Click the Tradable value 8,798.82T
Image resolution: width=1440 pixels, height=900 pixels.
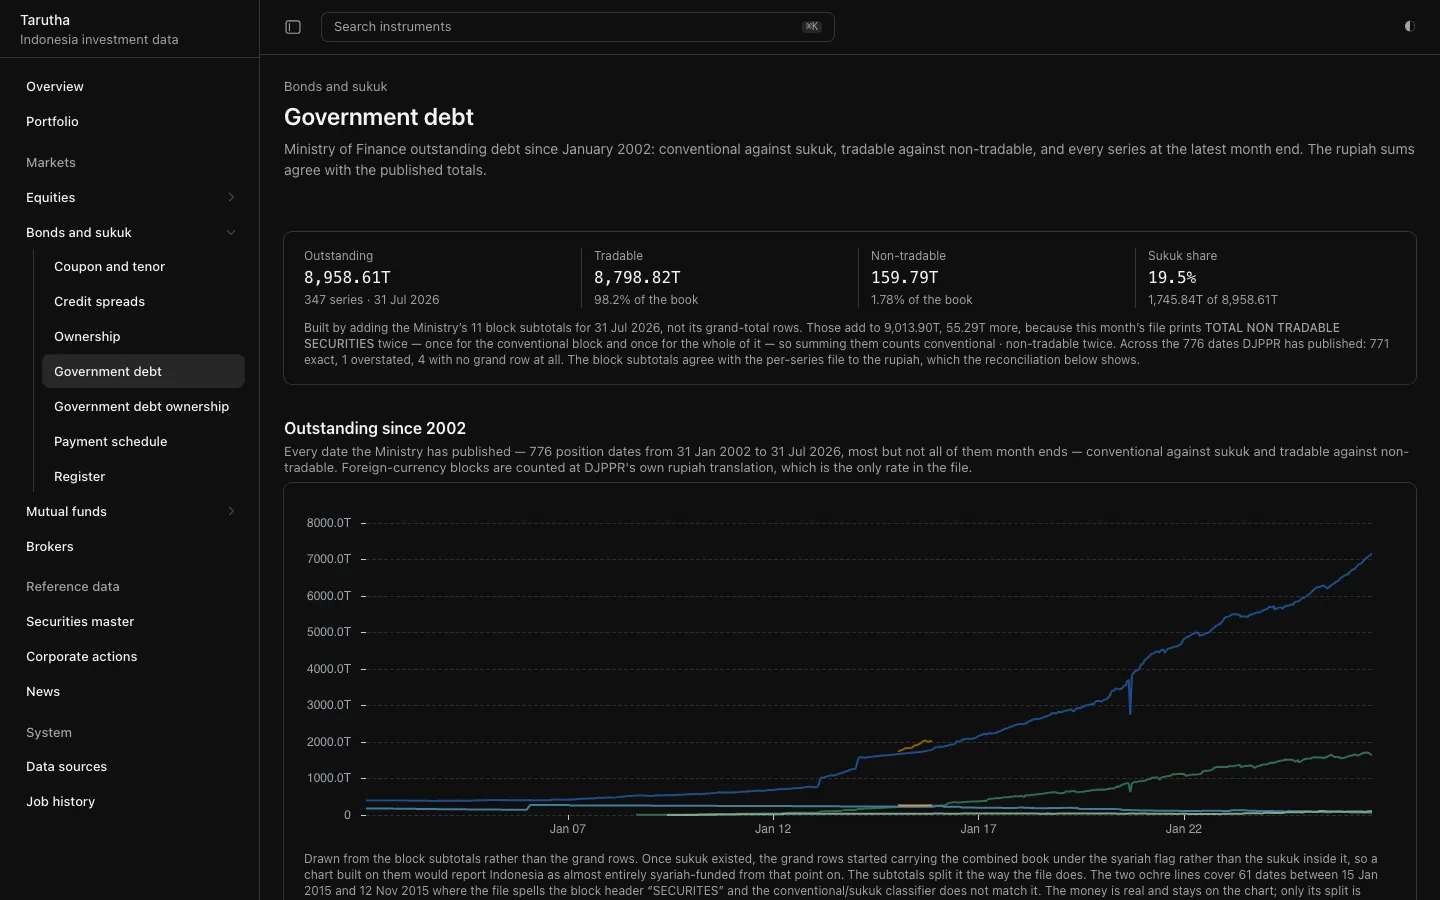[x=637, y=277]
